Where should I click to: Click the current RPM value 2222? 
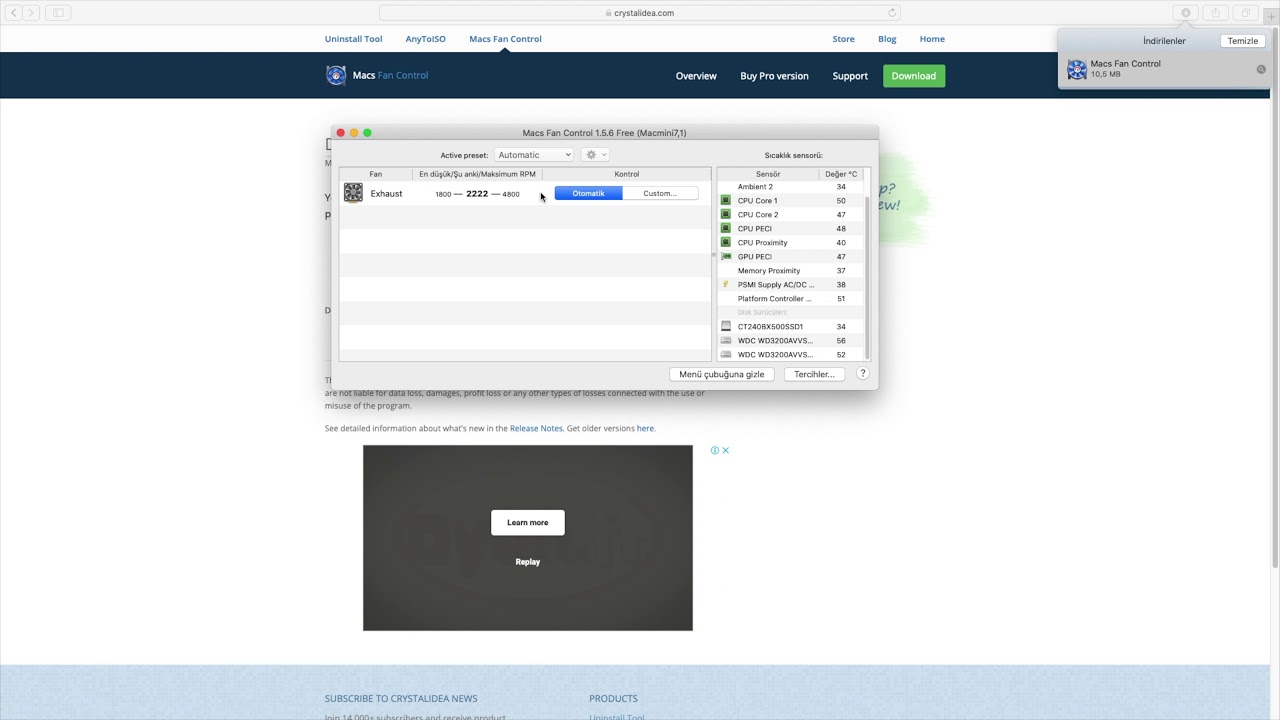(477, 194)
